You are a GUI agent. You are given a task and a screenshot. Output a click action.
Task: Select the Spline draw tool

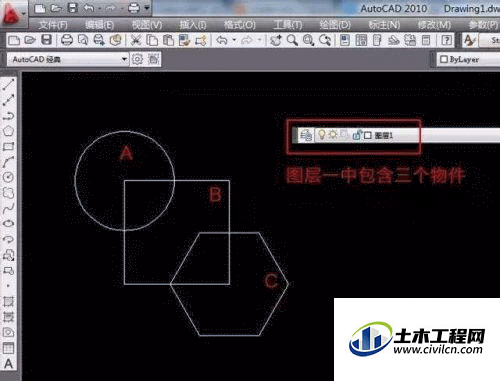coord(8,208)
